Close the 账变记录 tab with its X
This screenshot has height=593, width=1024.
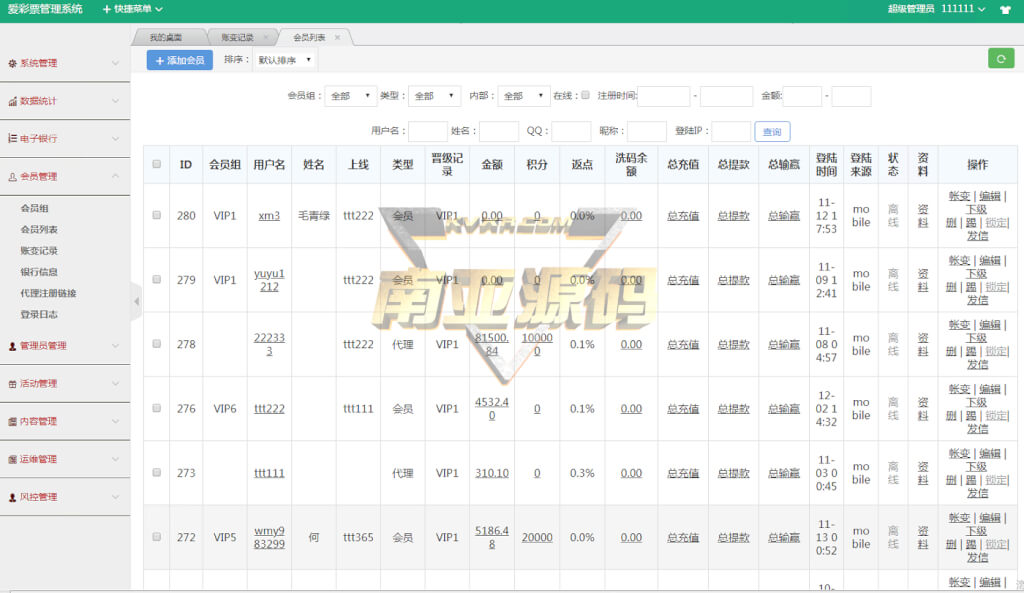point(265,38)
